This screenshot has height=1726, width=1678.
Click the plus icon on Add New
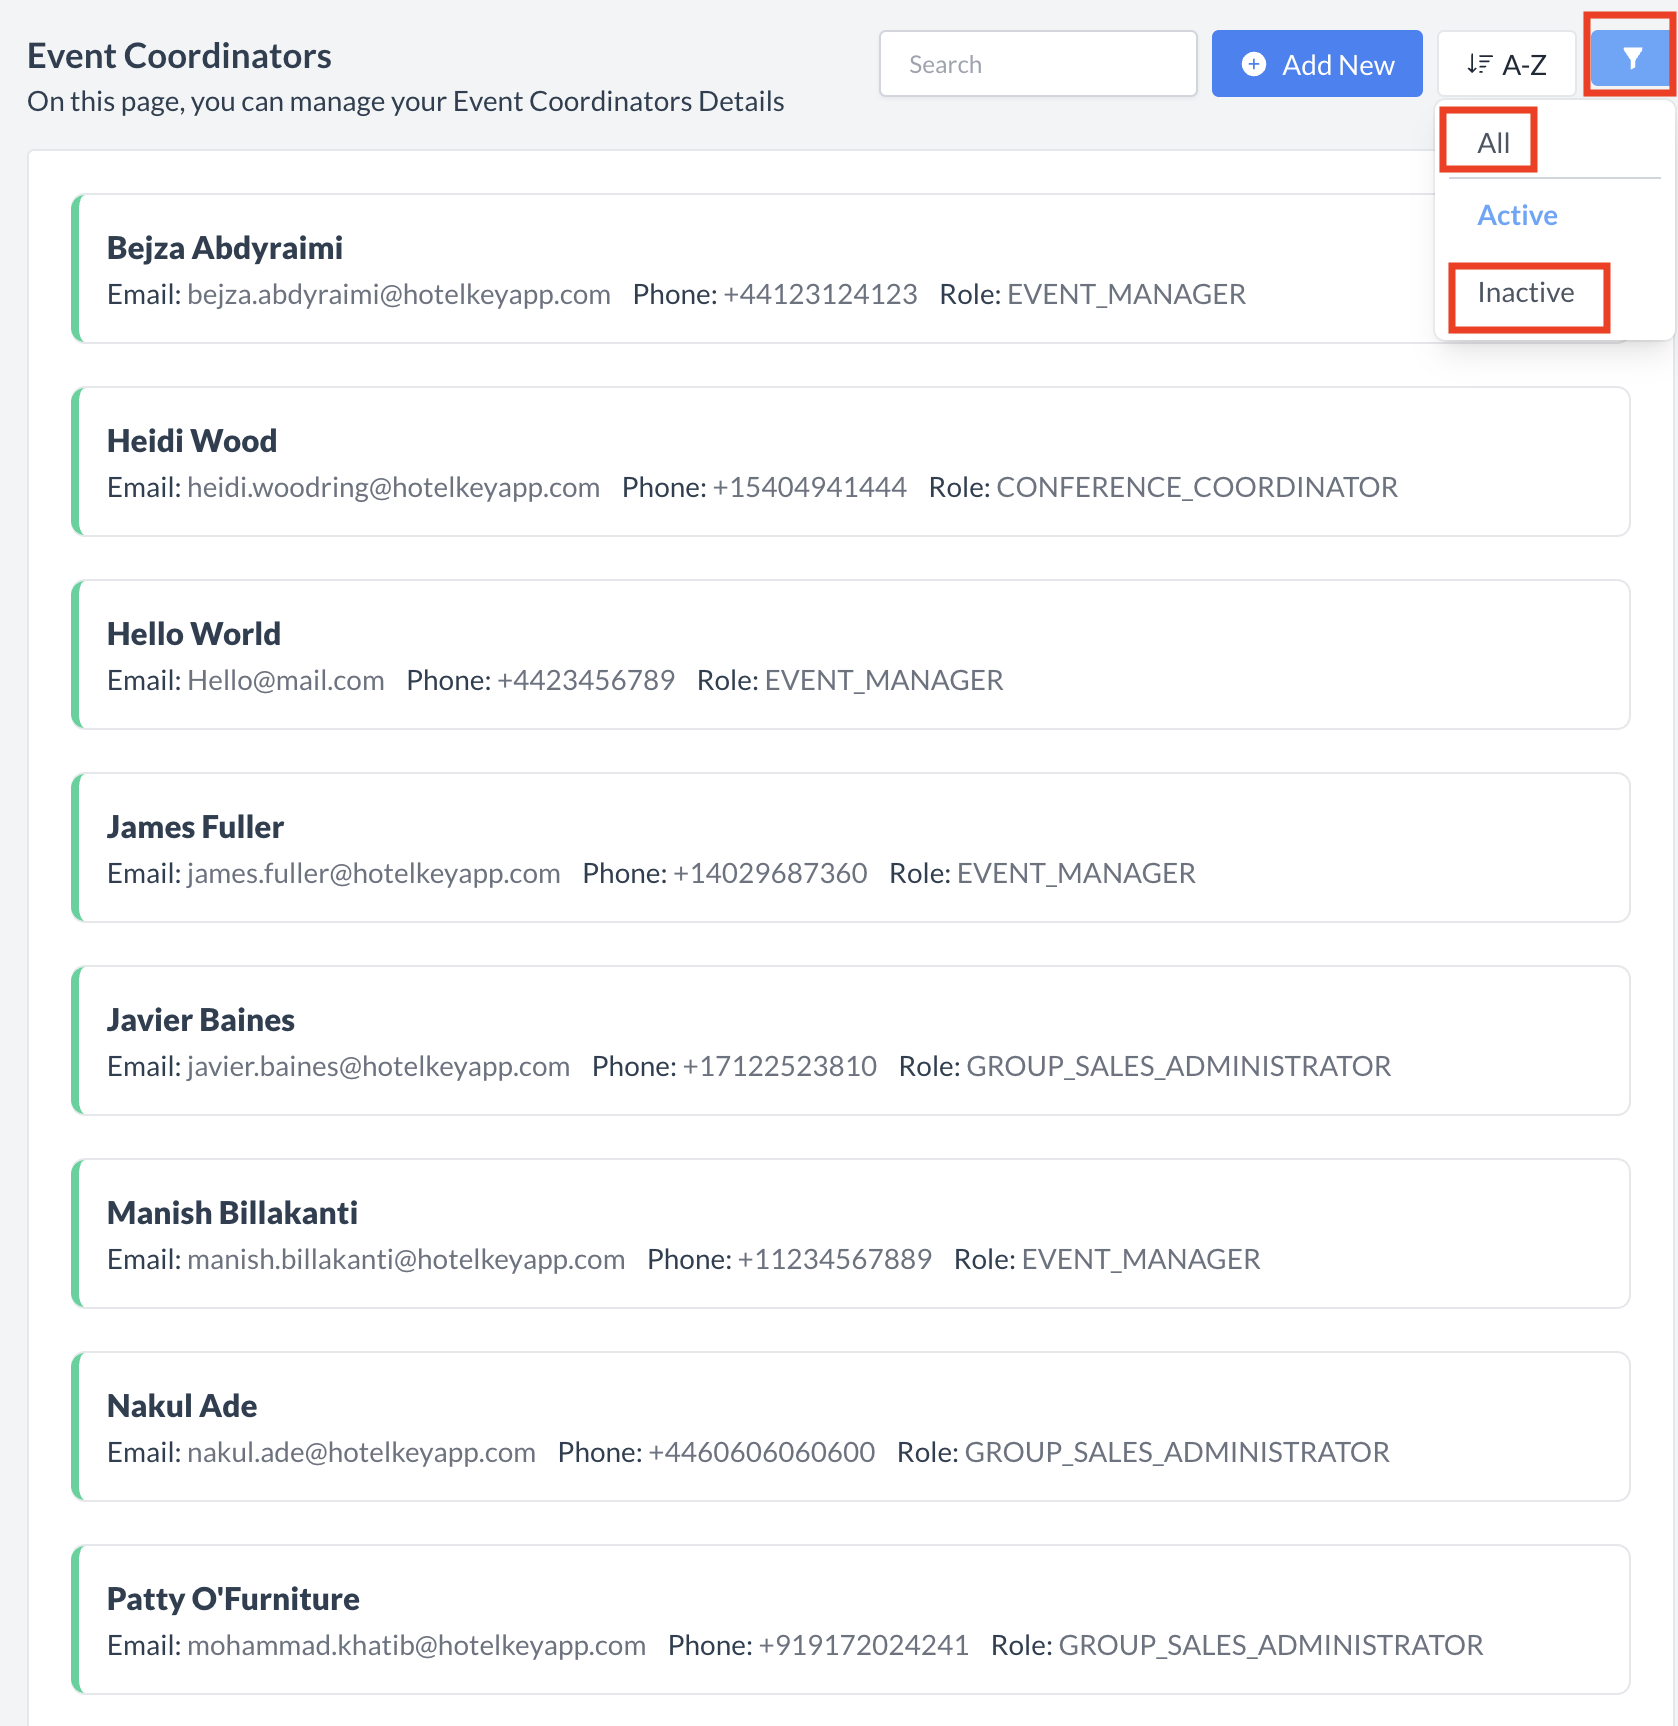tap(1252, 63)
